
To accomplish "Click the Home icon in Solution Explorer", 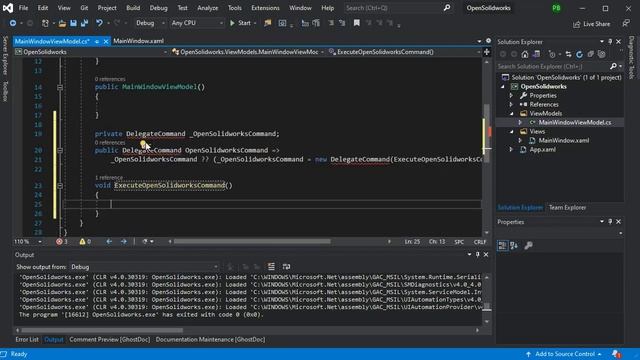I will 525,54.
